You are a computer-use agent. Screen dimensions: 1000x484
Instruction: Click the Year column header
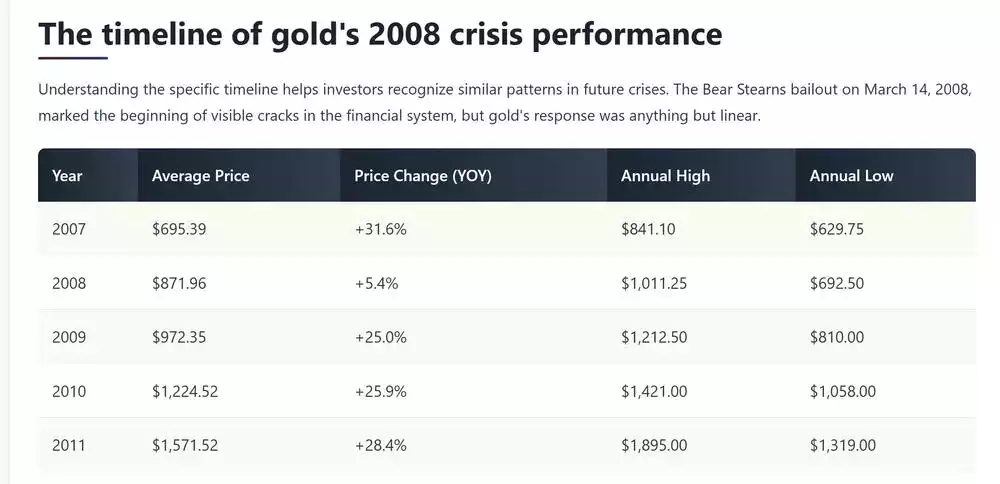[x=67, y=176]
